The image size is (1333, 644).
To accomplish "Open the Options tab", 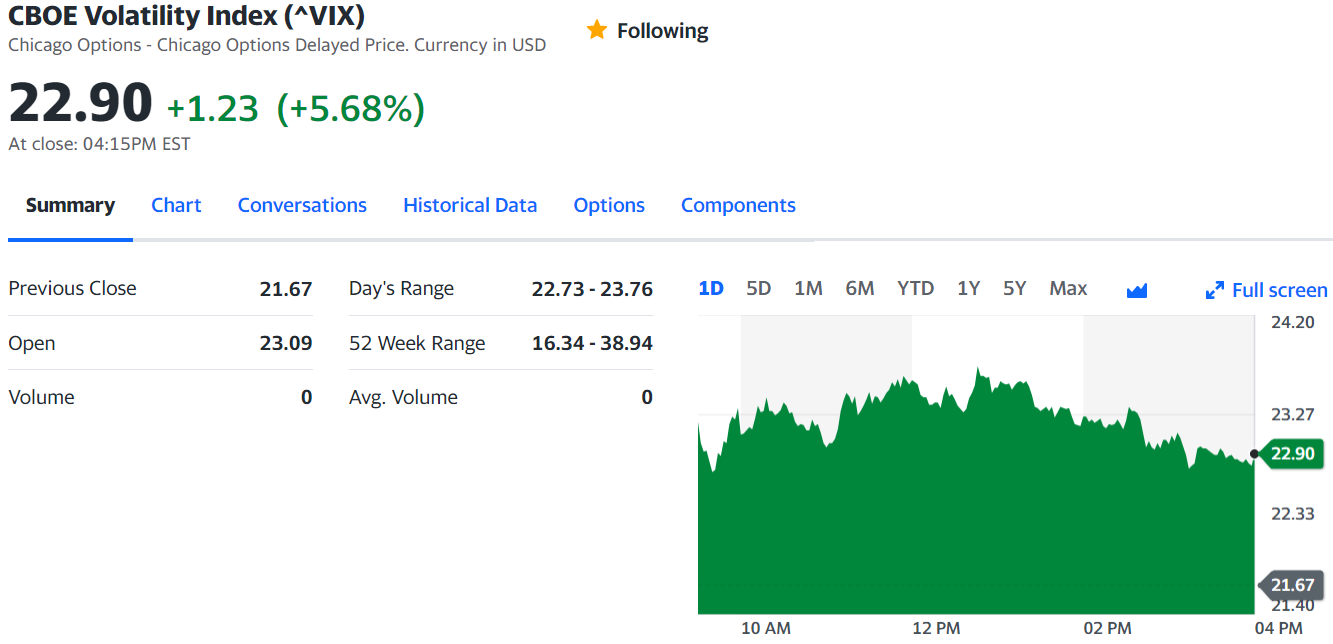I will (609, 205).
